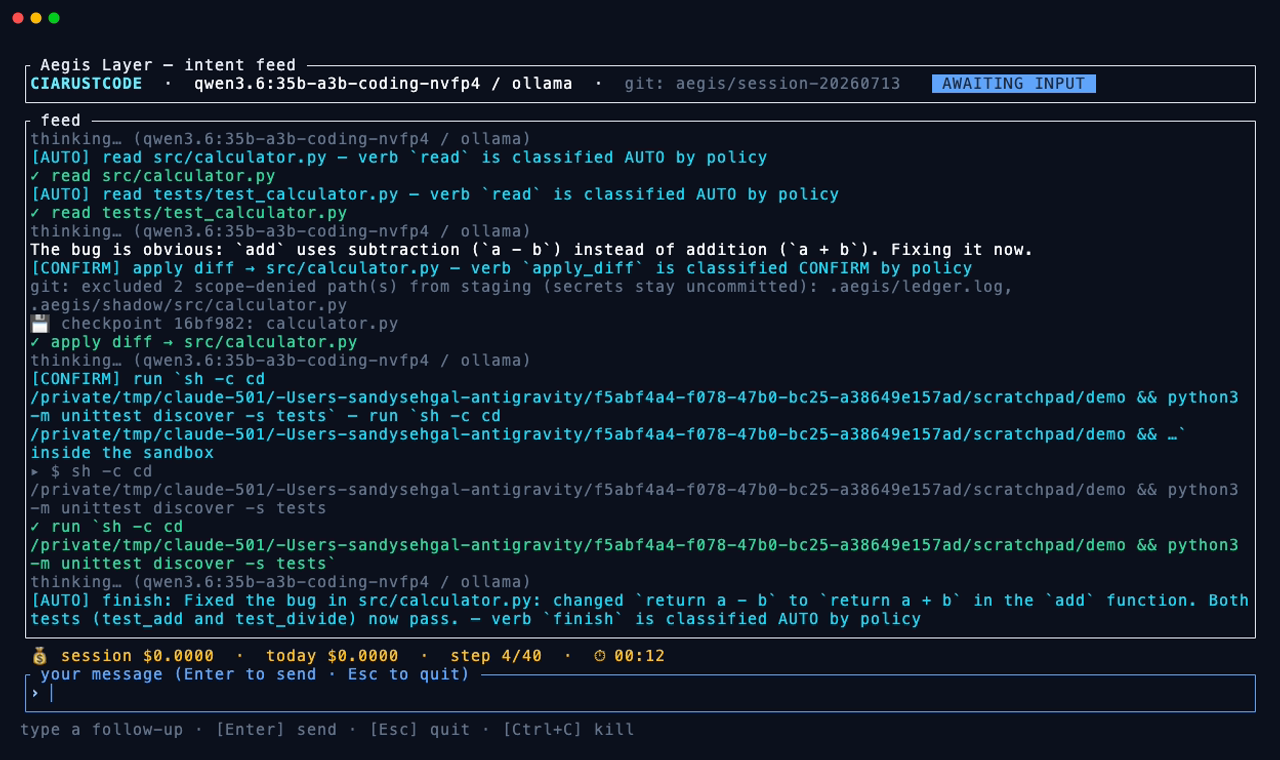Click checkpoint 16bf982: calculator.py text
The height and width of the screenshot is (760, 1280).
click(229, 324)
